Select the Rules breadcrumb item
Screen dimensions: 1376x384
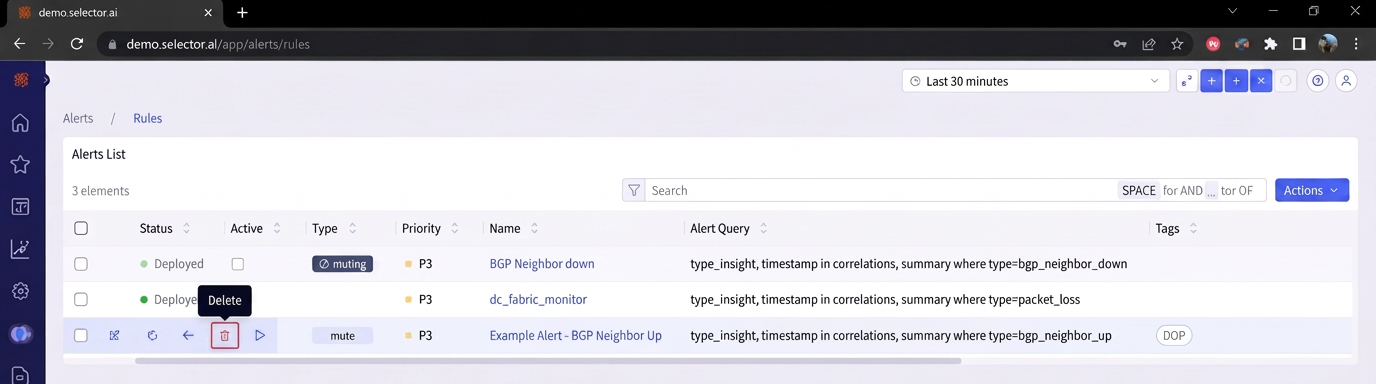(x=148, y=118)
